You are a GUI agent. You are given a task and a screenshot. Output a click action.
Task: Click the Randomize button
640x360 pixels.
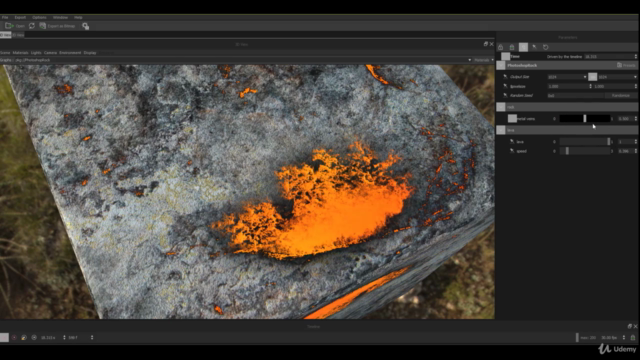pyautogui.click(x=621, y=96)
